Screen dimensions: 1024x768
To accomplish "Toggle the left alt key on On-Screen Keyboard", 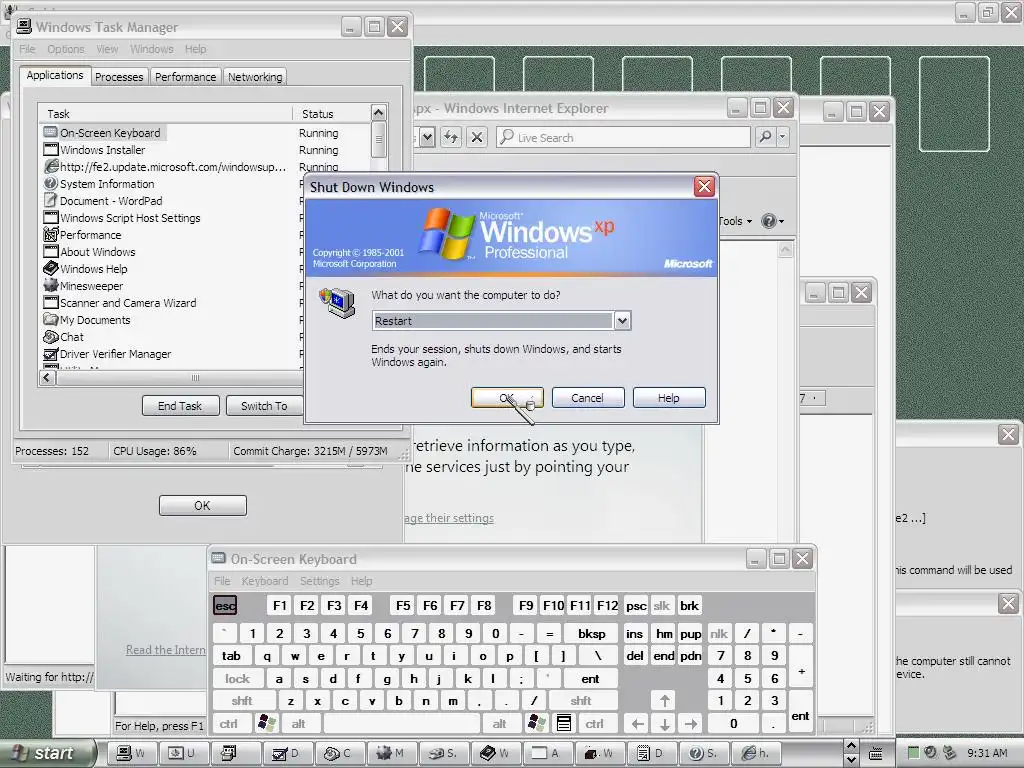I will (298, 724).
